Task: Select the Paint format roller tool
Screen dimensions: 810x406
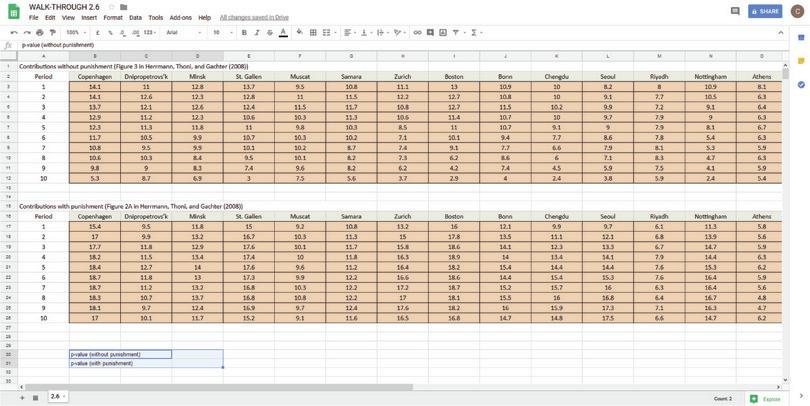Action: [x=52, y=33]
